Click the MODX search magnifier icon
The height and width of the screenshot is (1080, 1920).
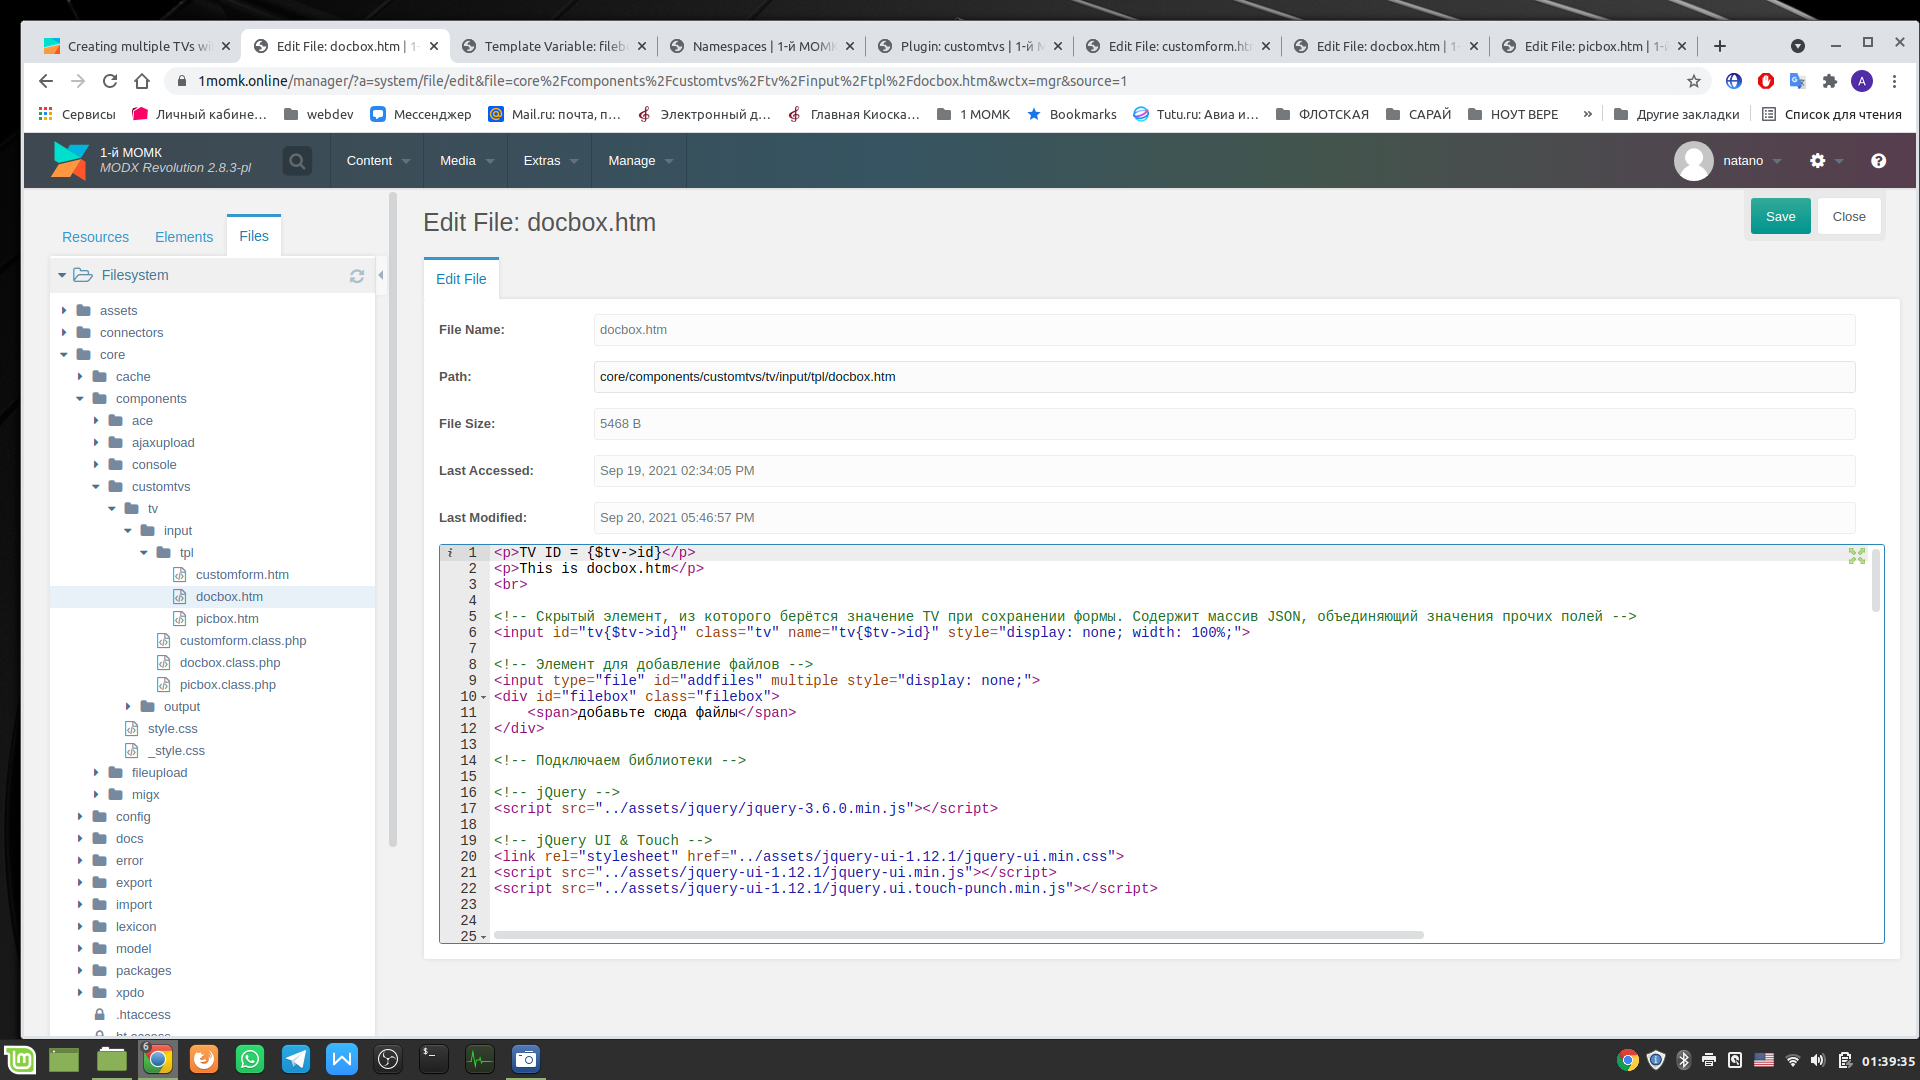click(x=297, y=161)
